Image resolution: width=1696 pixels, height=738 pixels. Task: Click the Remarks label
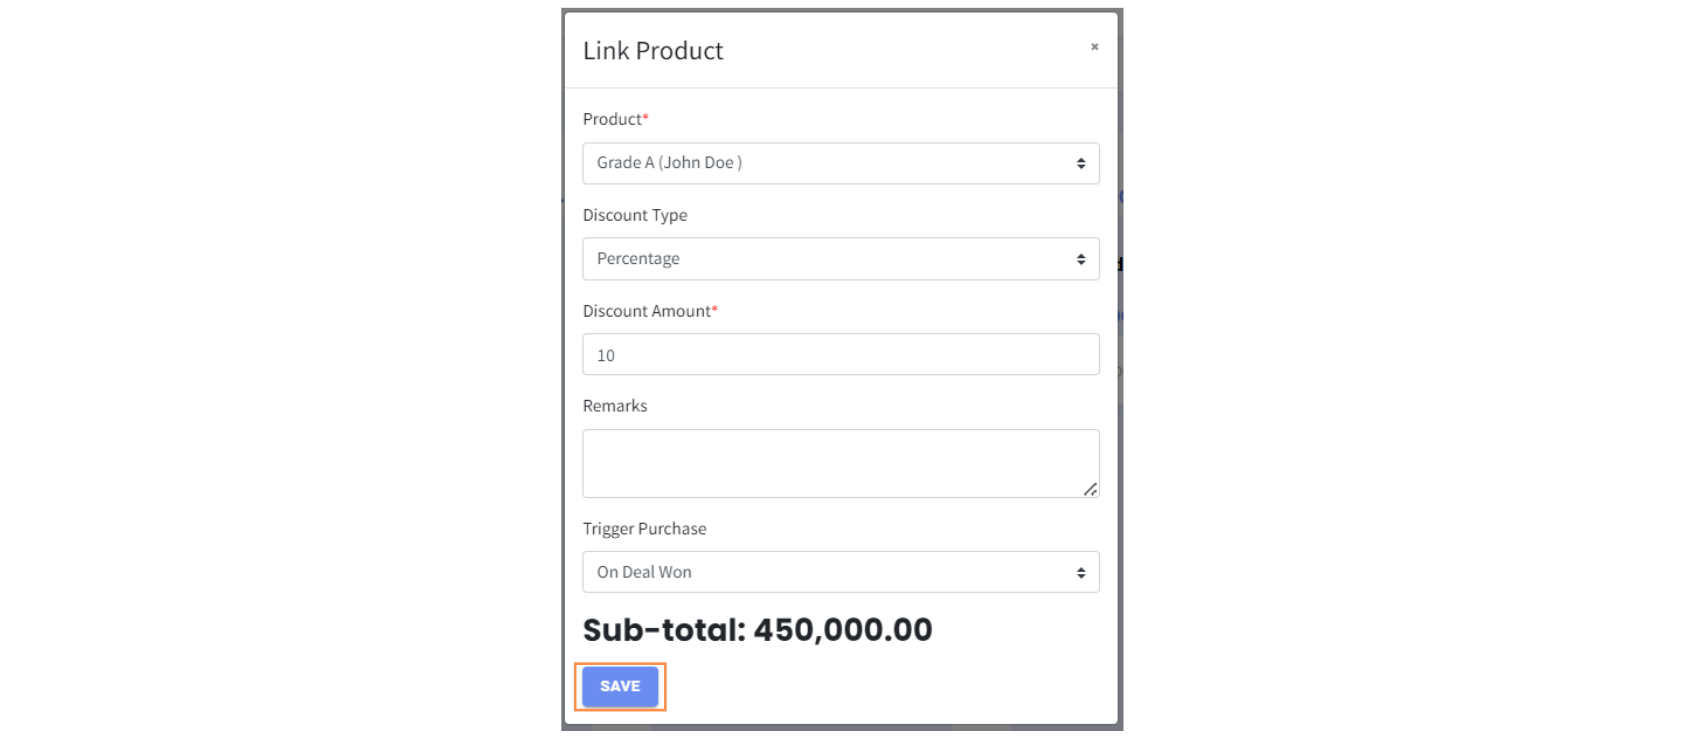615,406
